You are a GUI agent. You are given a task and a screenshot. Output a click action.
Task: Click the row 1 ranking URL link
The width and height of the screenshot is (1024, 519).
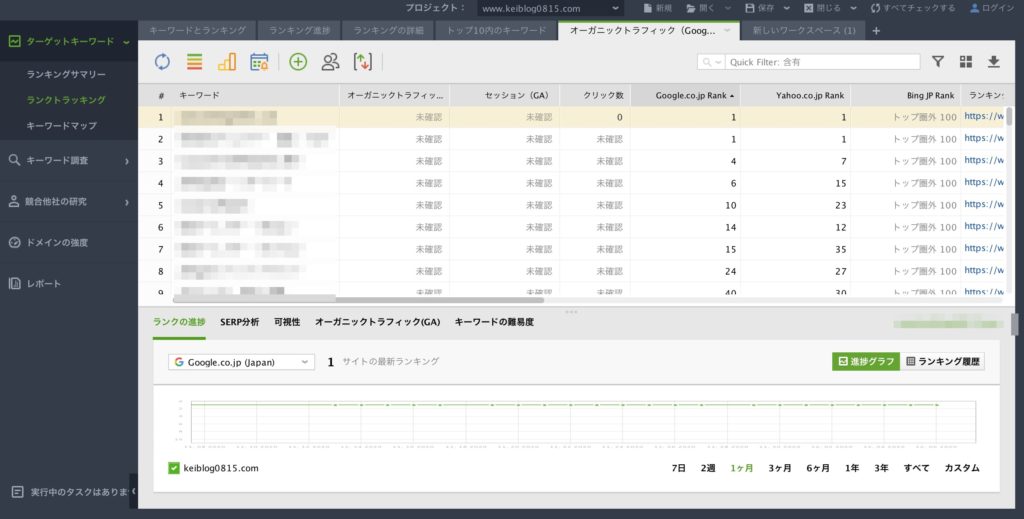[984, 116]
